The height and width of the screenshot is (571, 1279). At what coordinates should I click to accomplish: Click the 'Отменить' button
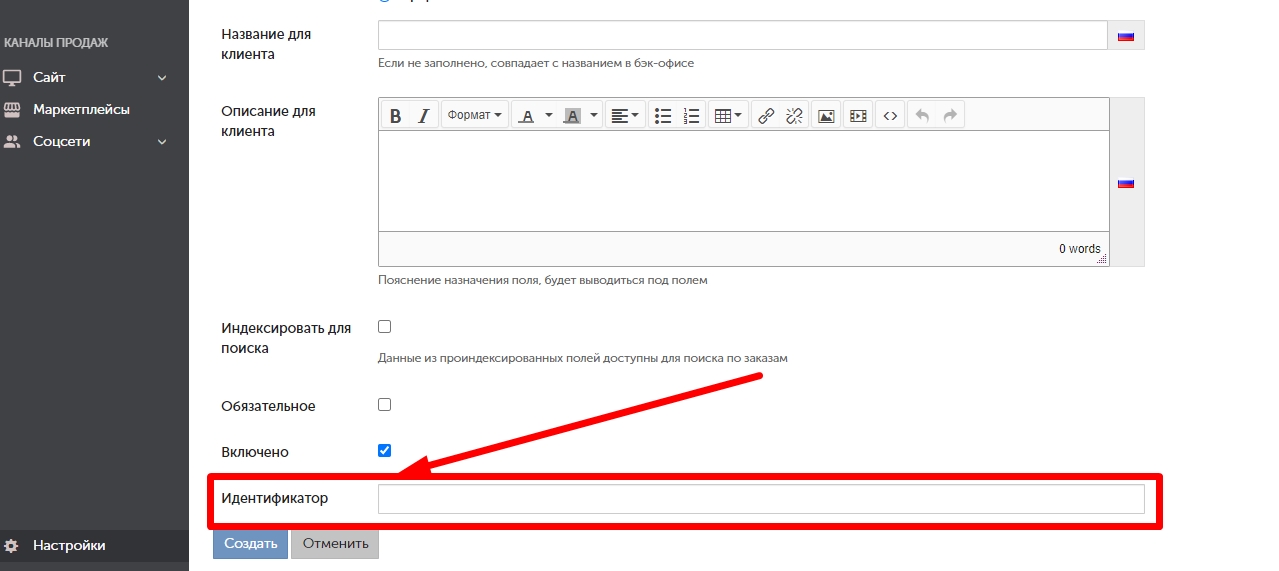coord(335,544)
